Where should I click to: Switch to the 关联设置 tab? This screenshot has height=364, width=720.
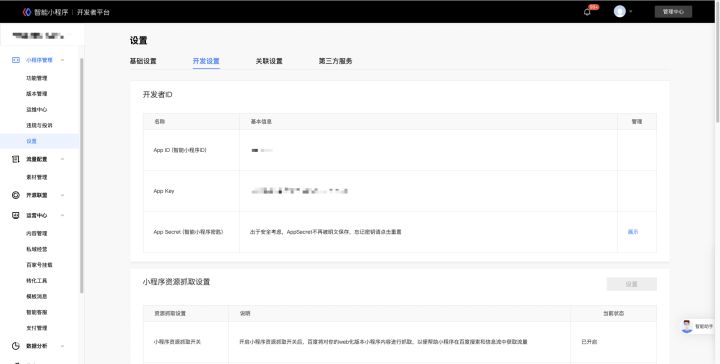[x=269, y=61]
